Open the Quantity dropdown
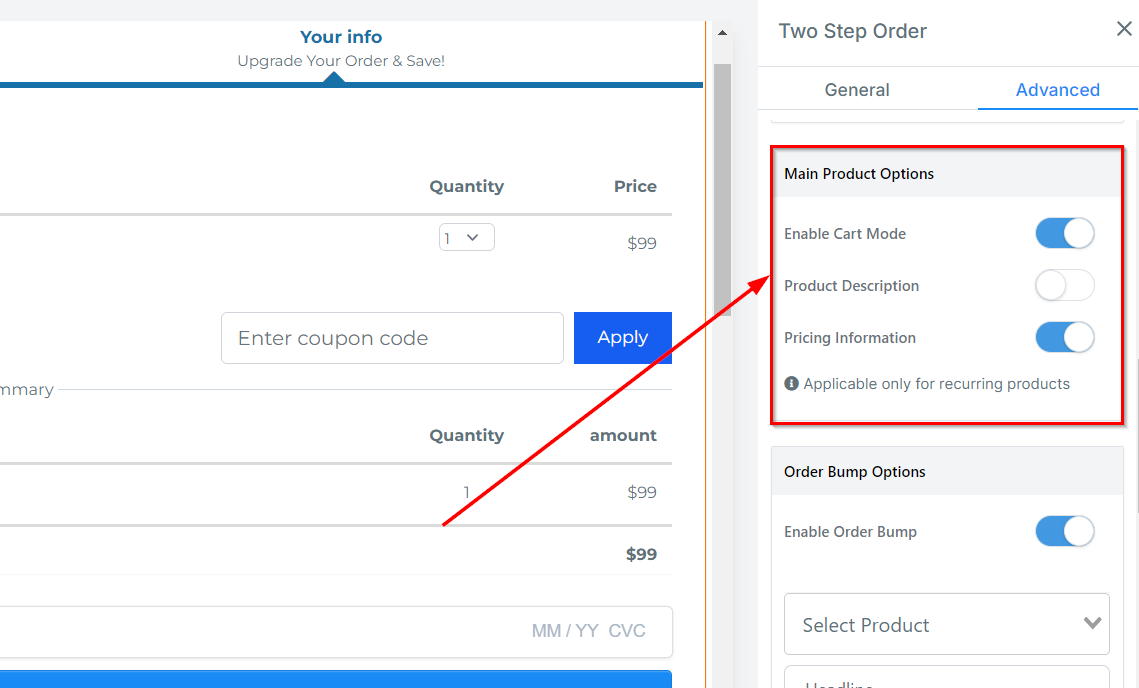Image resolution: width=1139 pixels, height=688 pixels. [466, 238]
